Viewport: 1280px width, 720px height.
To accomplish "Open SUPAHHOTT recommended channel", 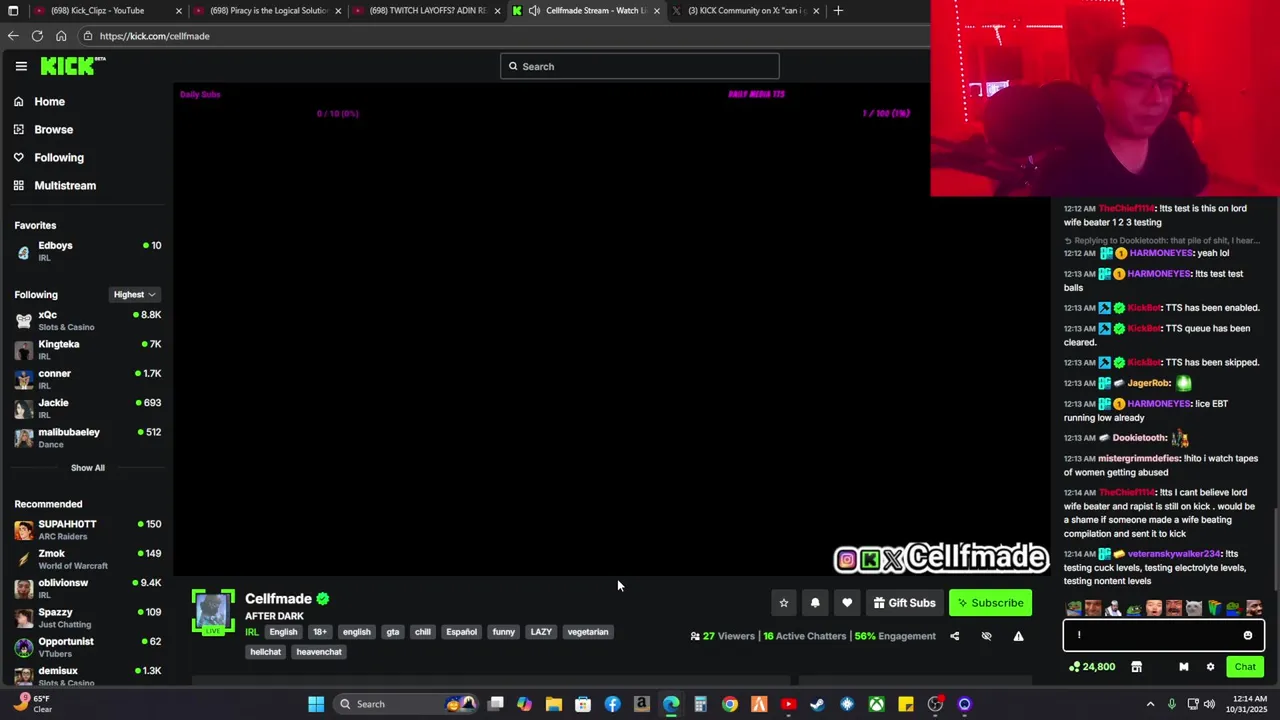I will [87, 529].
